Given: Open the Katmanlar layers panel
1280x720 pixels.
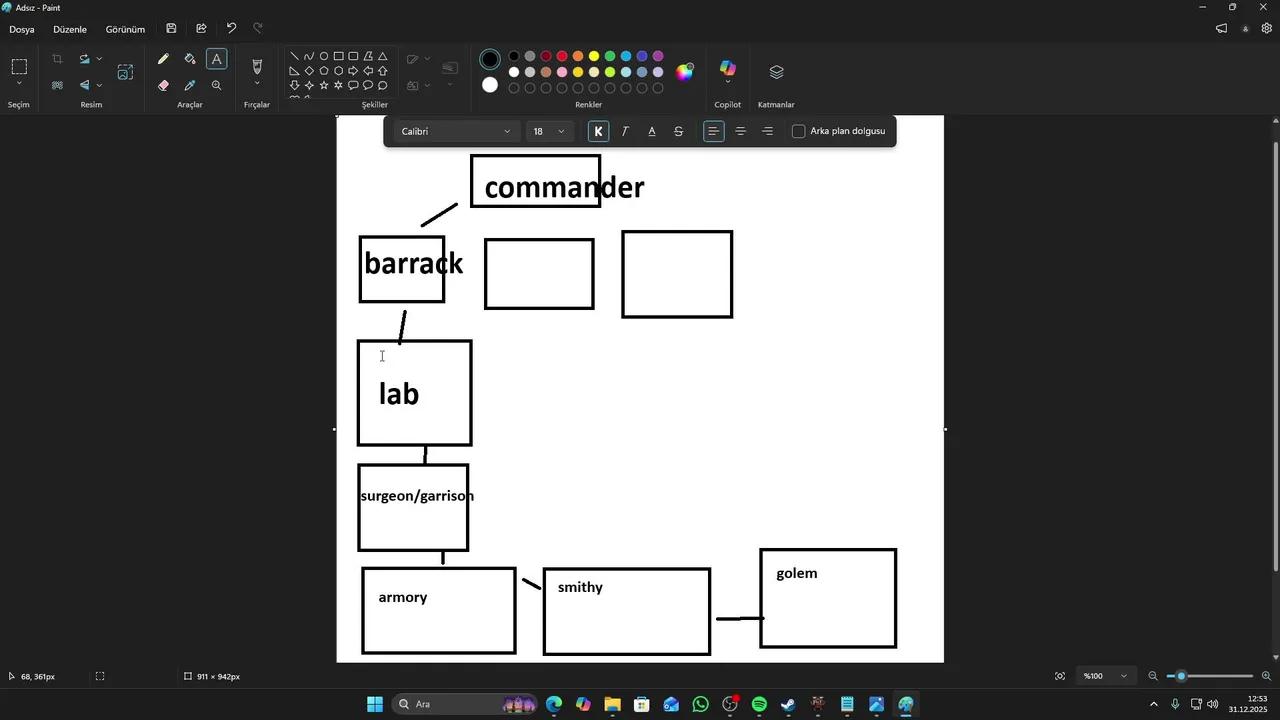Looking at the screenshot, I should [776, 72].
